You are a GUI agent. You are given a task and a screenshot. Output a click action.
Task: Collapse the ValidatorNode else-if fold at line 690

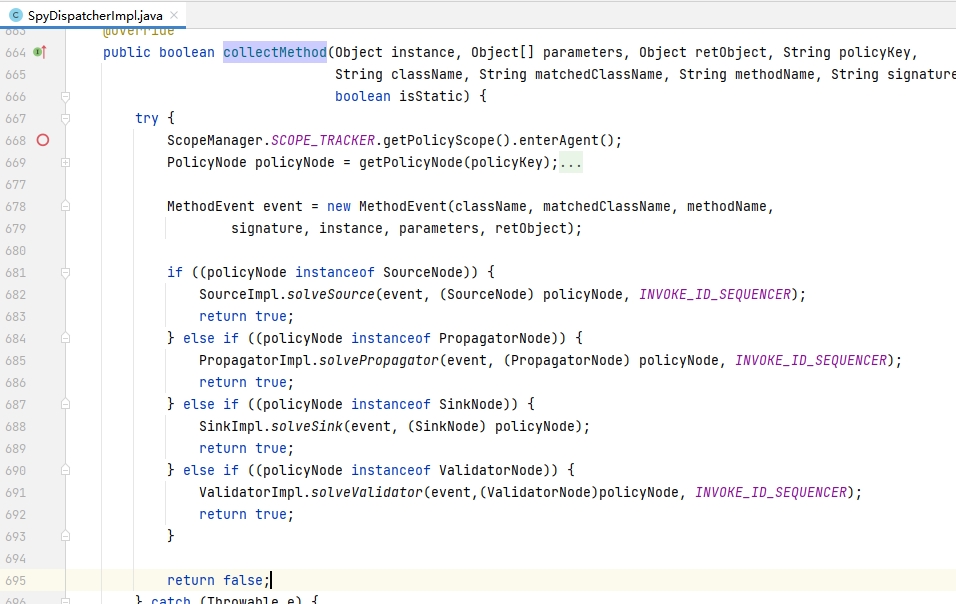pos(66,470)
